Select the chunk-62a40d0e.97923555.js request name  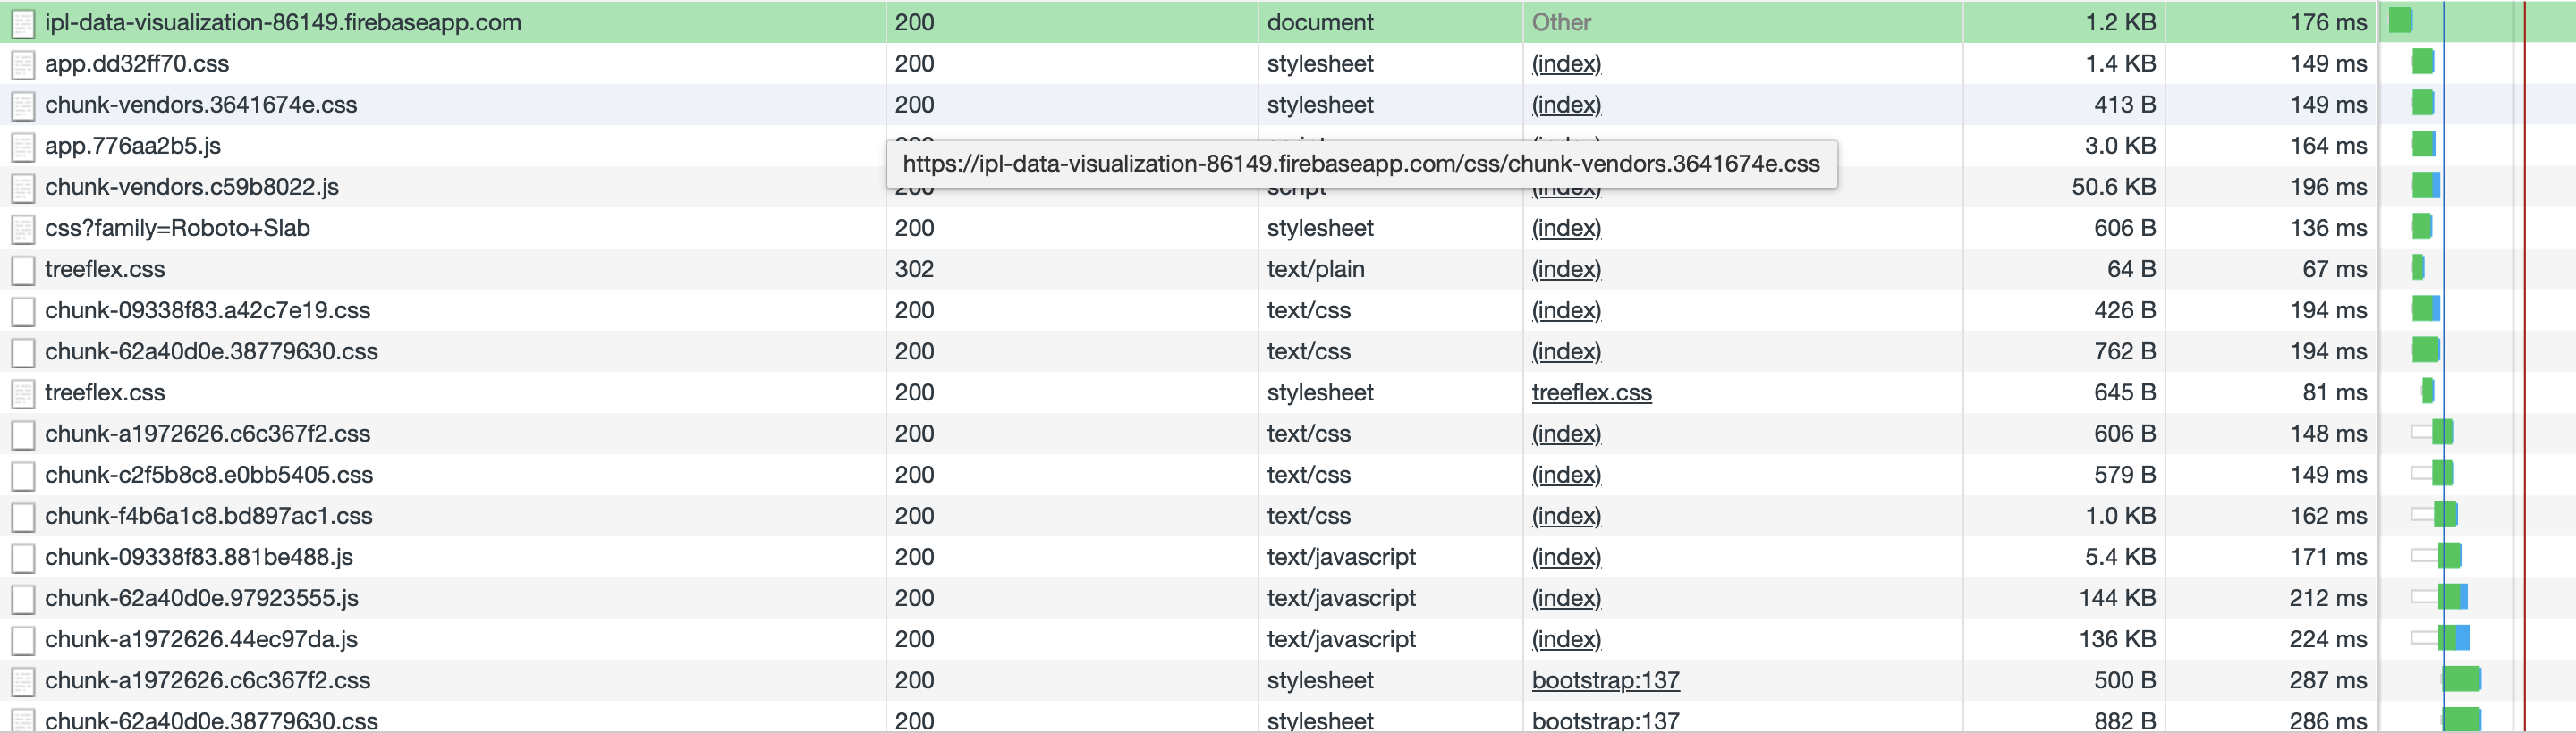click(202, 598)
